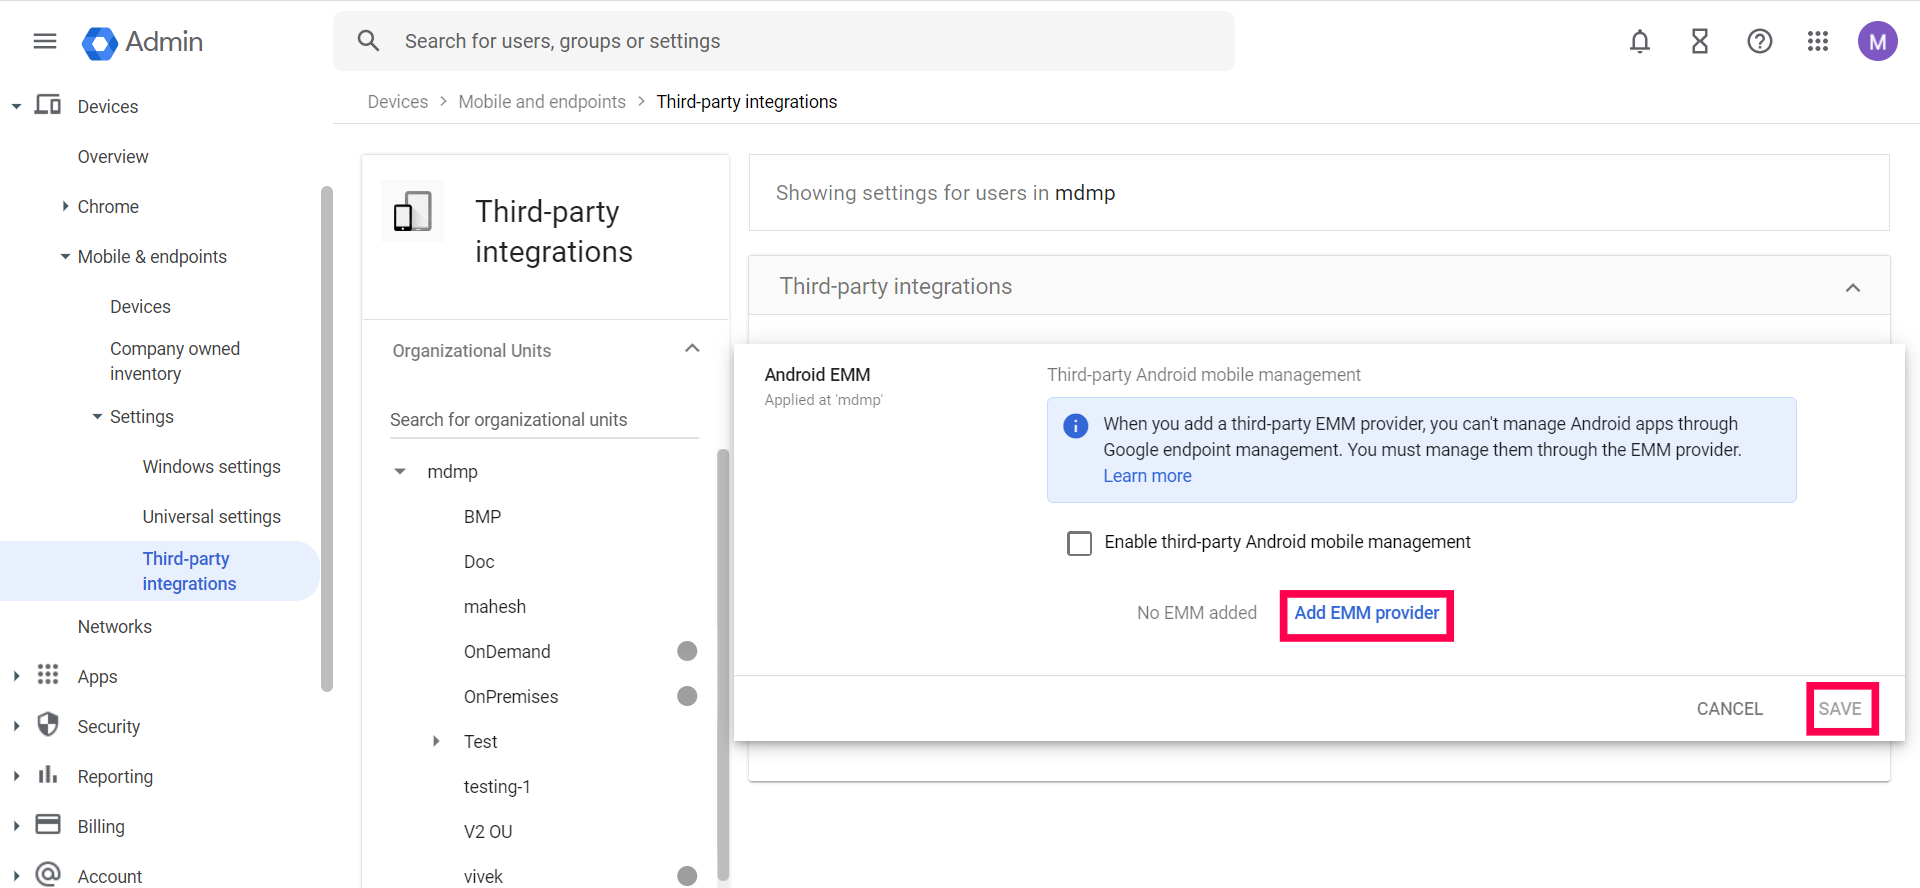Enable third-party Android mobile management checkbox
Image resolution: width=1920 pixels, height=888 pixels.
pos(1080,543)
